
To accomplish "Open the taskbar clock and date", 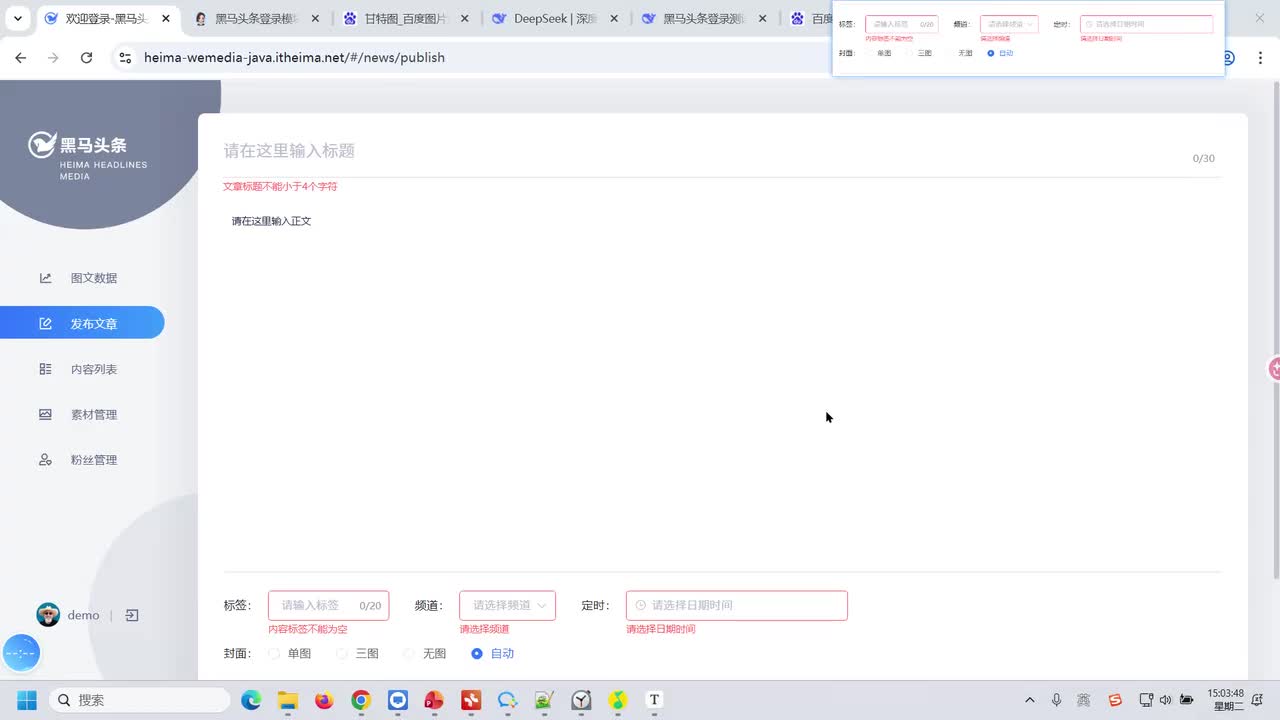I will [x=1225, y=699].
